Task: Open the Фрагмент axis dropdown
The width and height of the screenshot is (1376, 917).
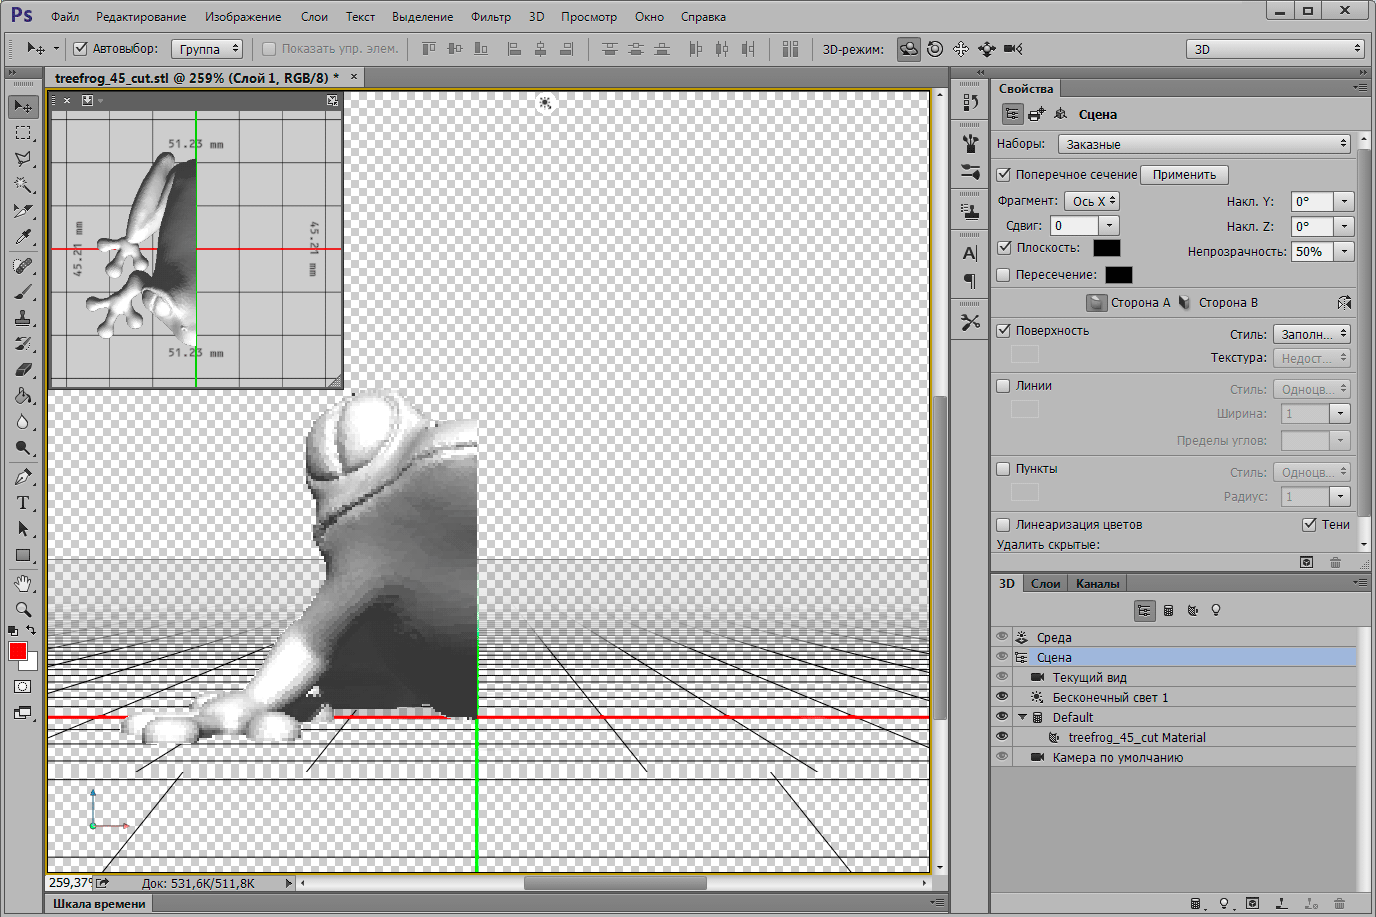Action: click(1091, 201)
